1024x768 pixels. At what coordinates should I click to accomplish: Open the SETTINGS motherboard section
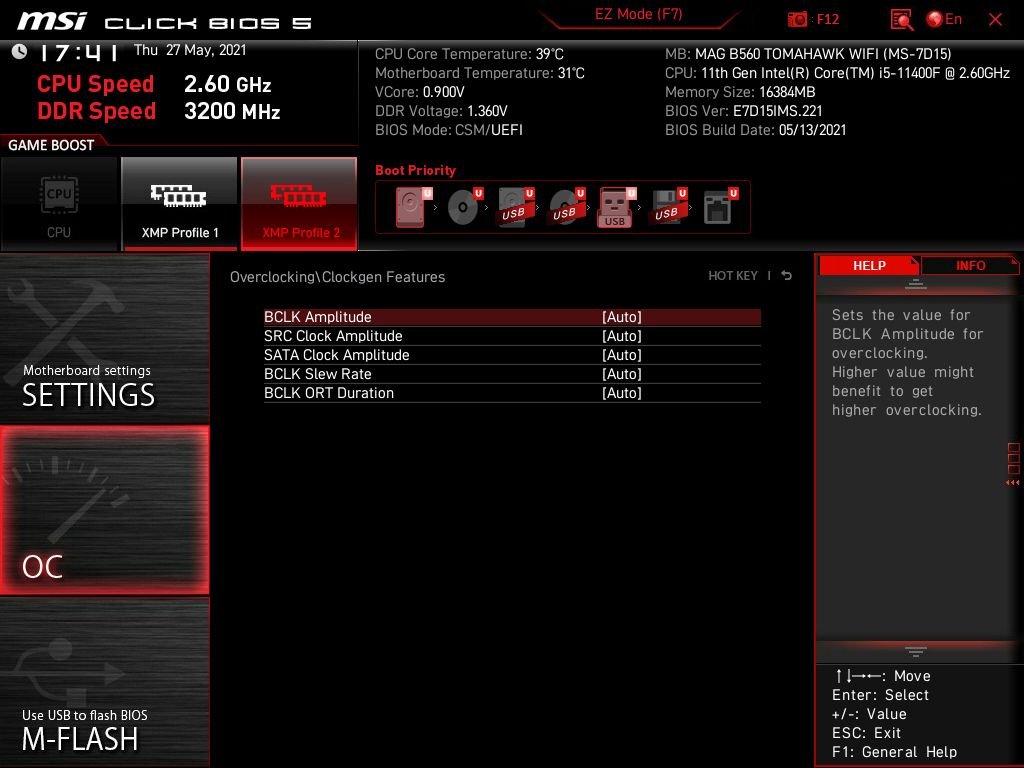pyautogui.click(x=104, y=338)
